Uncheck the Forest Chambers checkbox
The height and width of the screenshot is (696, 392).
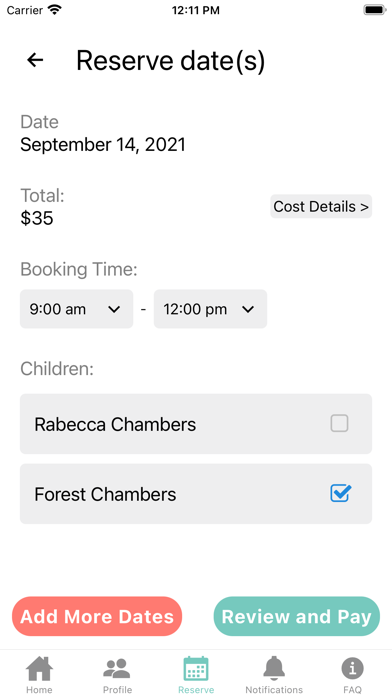340,493
